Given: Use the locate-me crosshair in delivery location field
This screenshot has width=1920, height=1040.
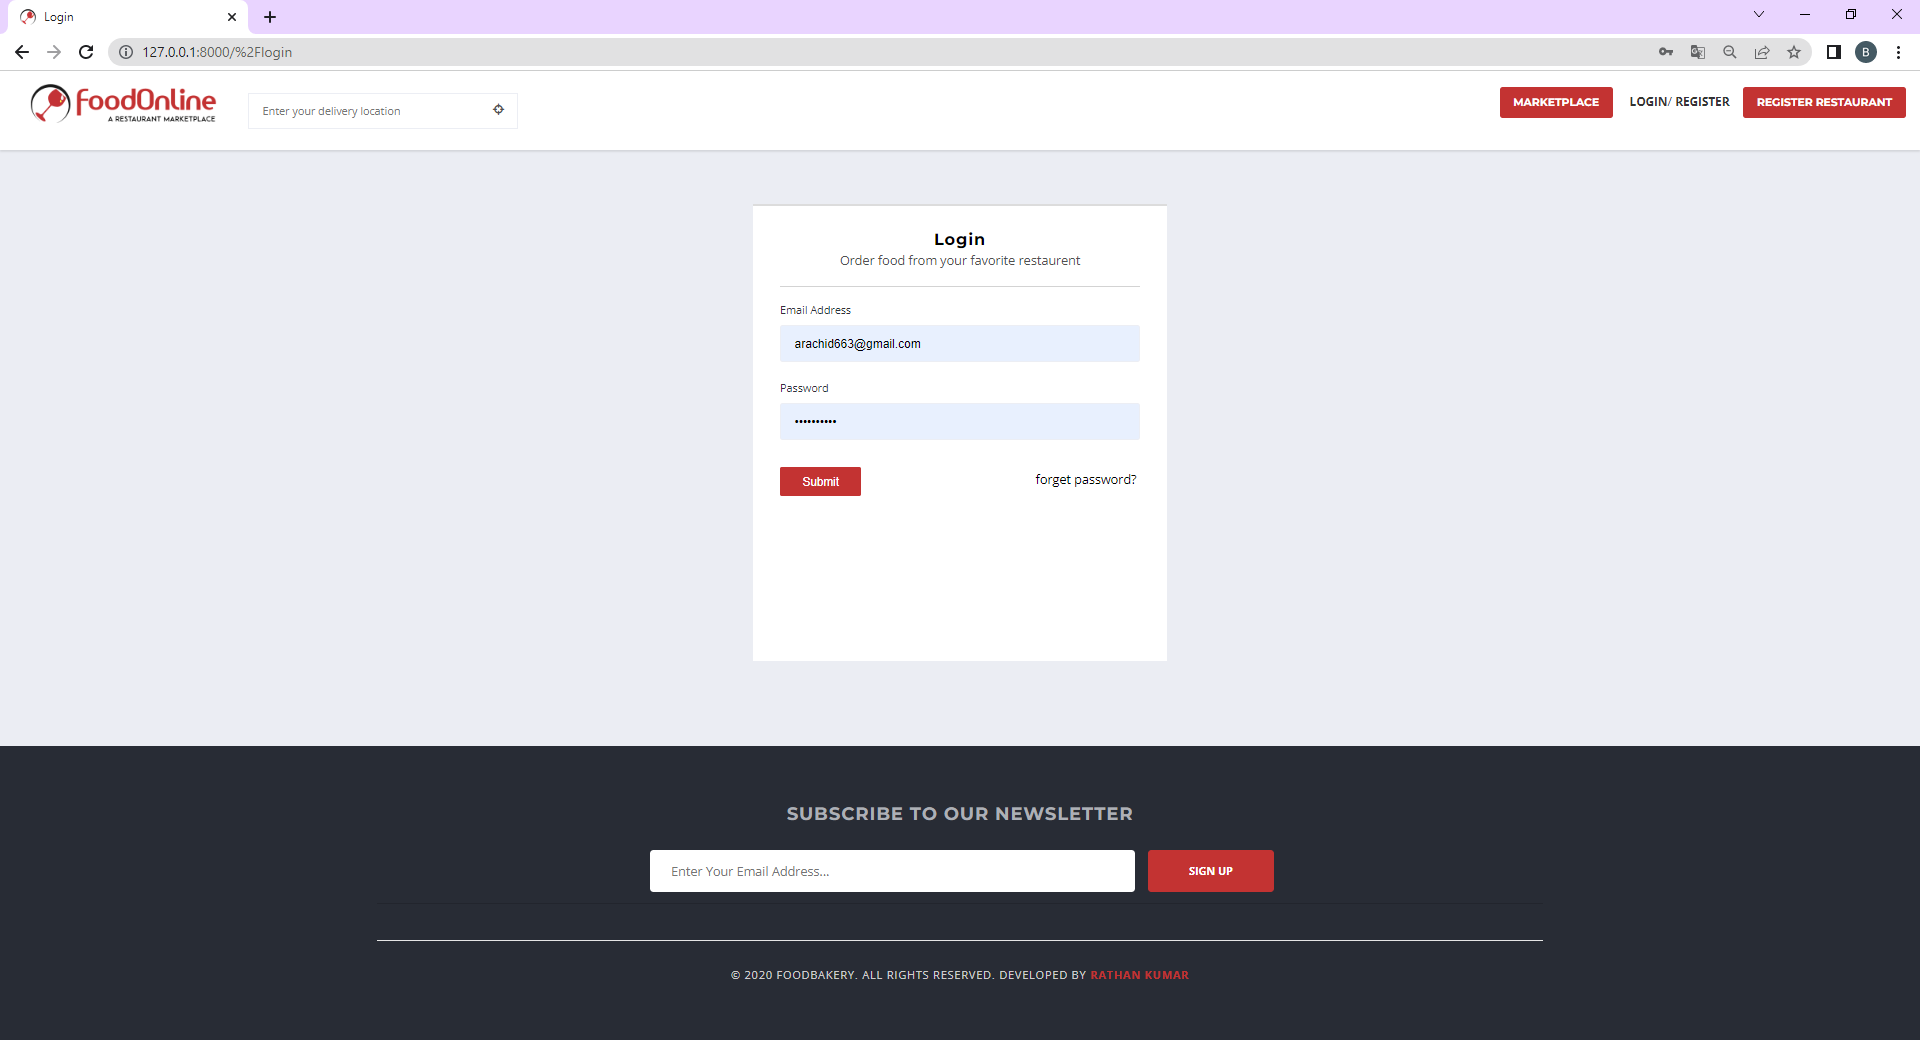Looking at the screenshot, I should 499,110.
